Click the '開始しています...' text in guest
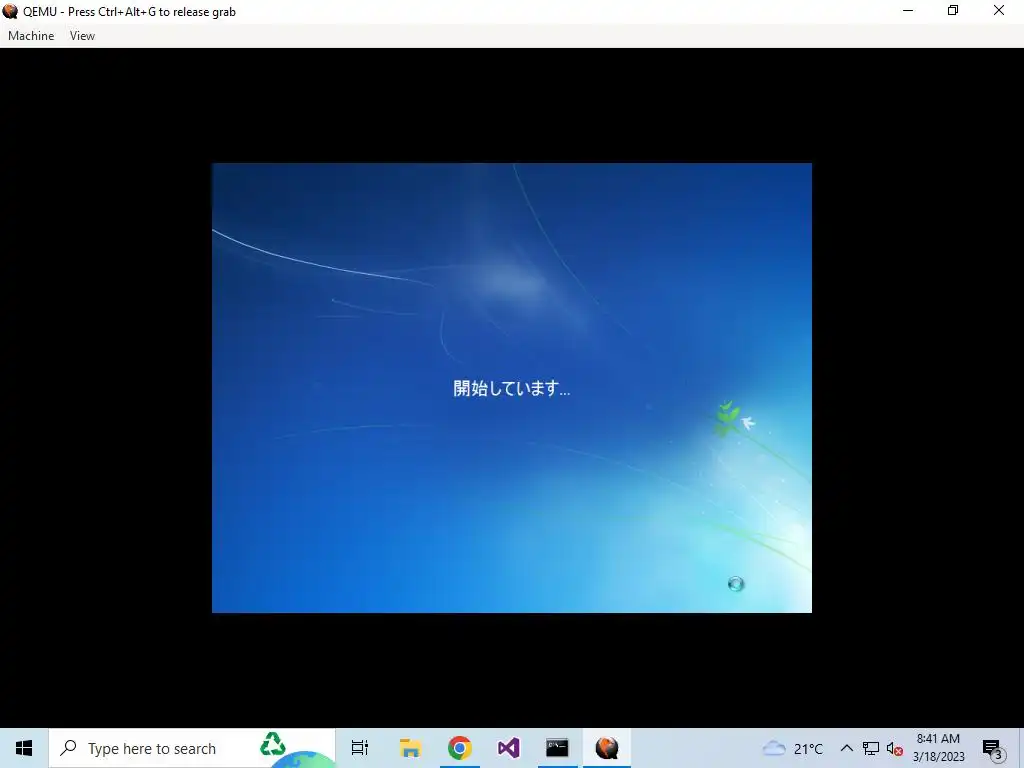This screenshot has width=1024, height=768. 511,388
